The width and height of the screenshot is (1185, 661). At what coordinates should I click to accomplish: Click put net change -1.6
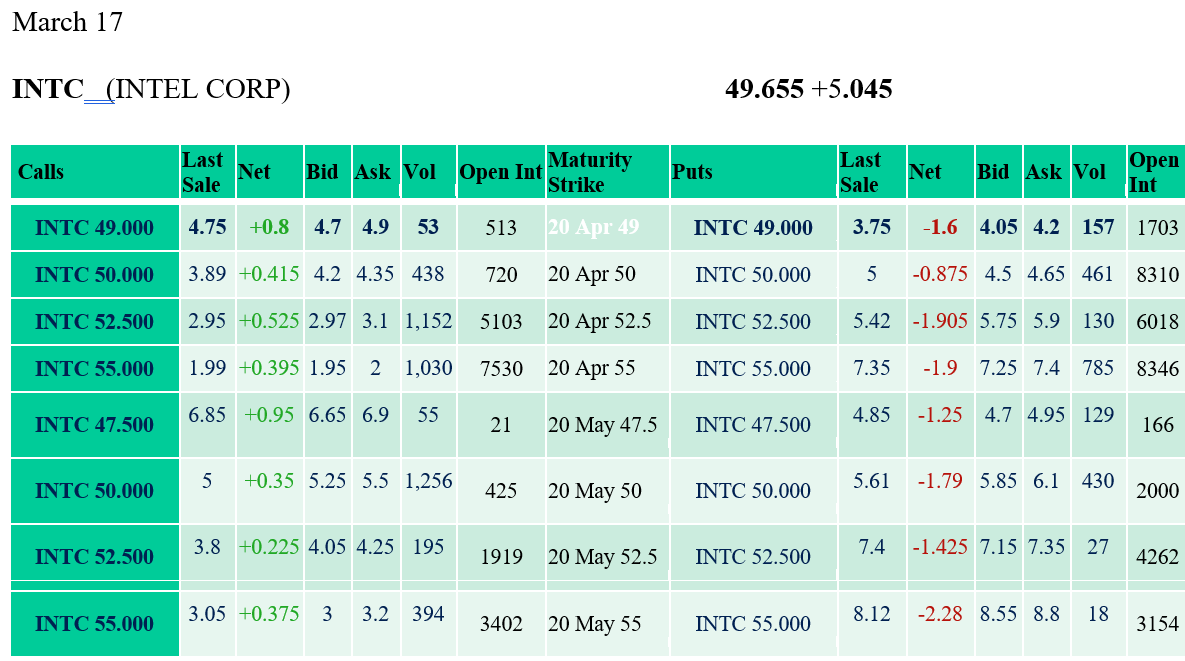tap(940, 227)
